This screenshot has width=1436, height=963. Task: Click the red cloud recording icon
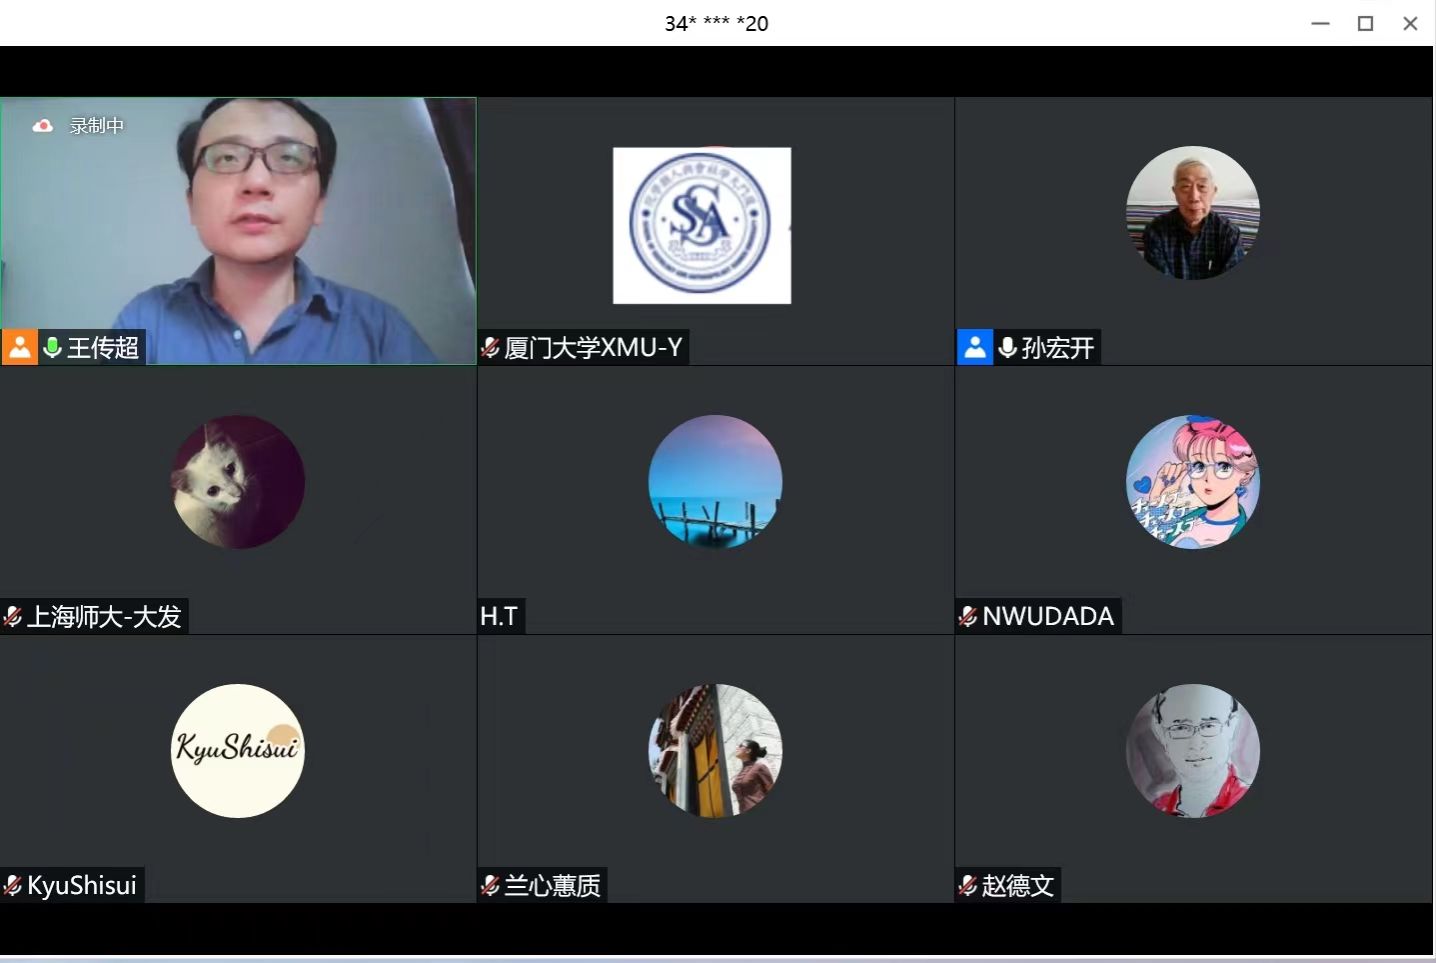42,126
